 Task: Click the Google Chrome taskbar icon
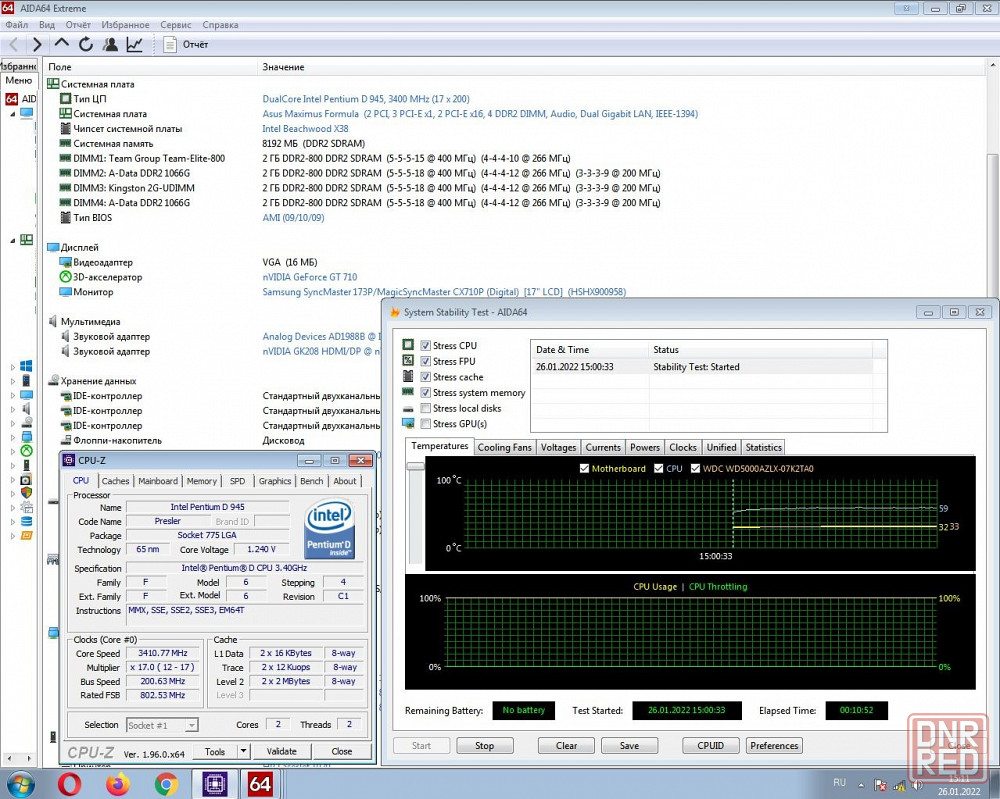click(x=166, y=783)
